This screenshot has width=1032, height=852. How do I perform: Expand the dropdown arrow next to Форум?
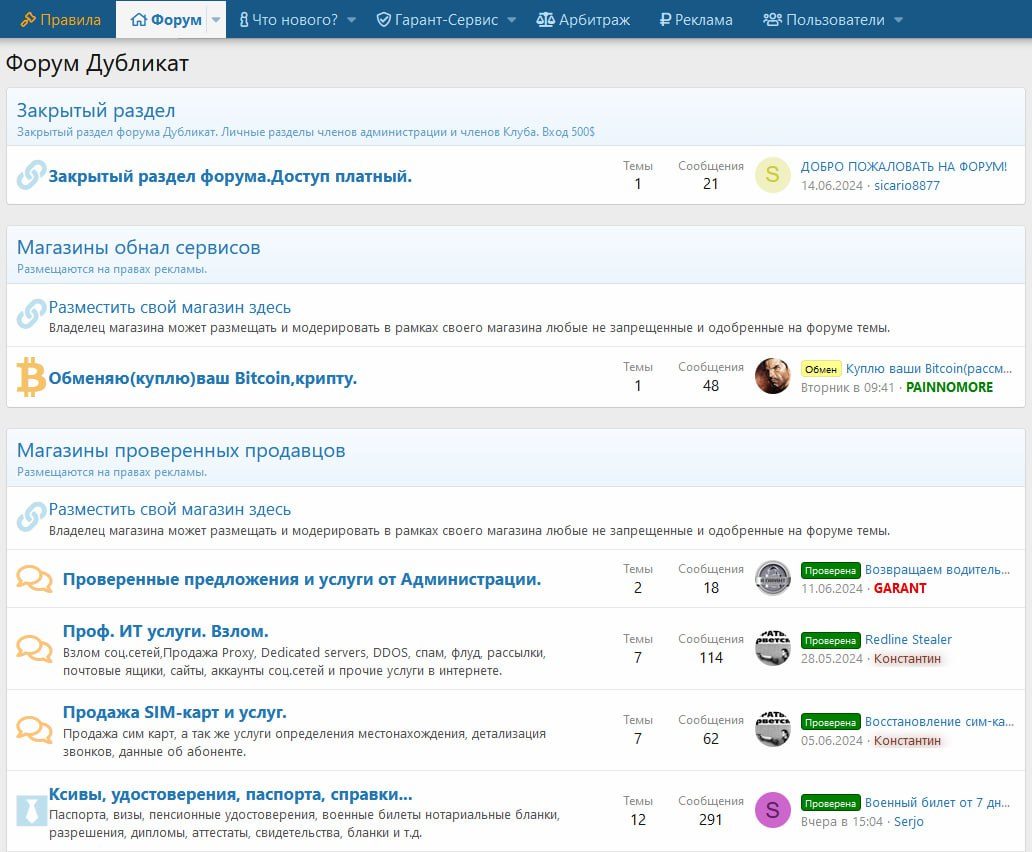[x=215, y=20]
